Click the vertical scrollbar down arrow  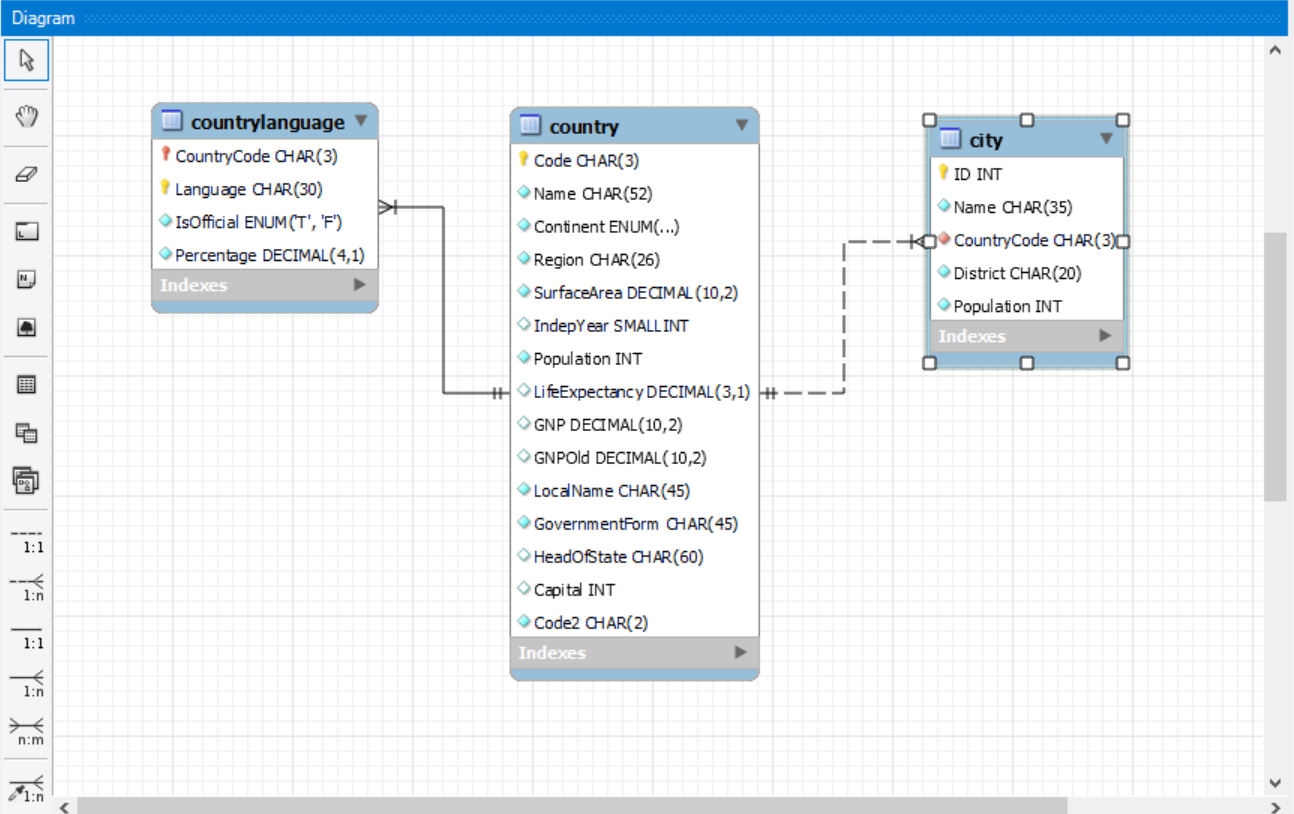[x=1276, y=783]
